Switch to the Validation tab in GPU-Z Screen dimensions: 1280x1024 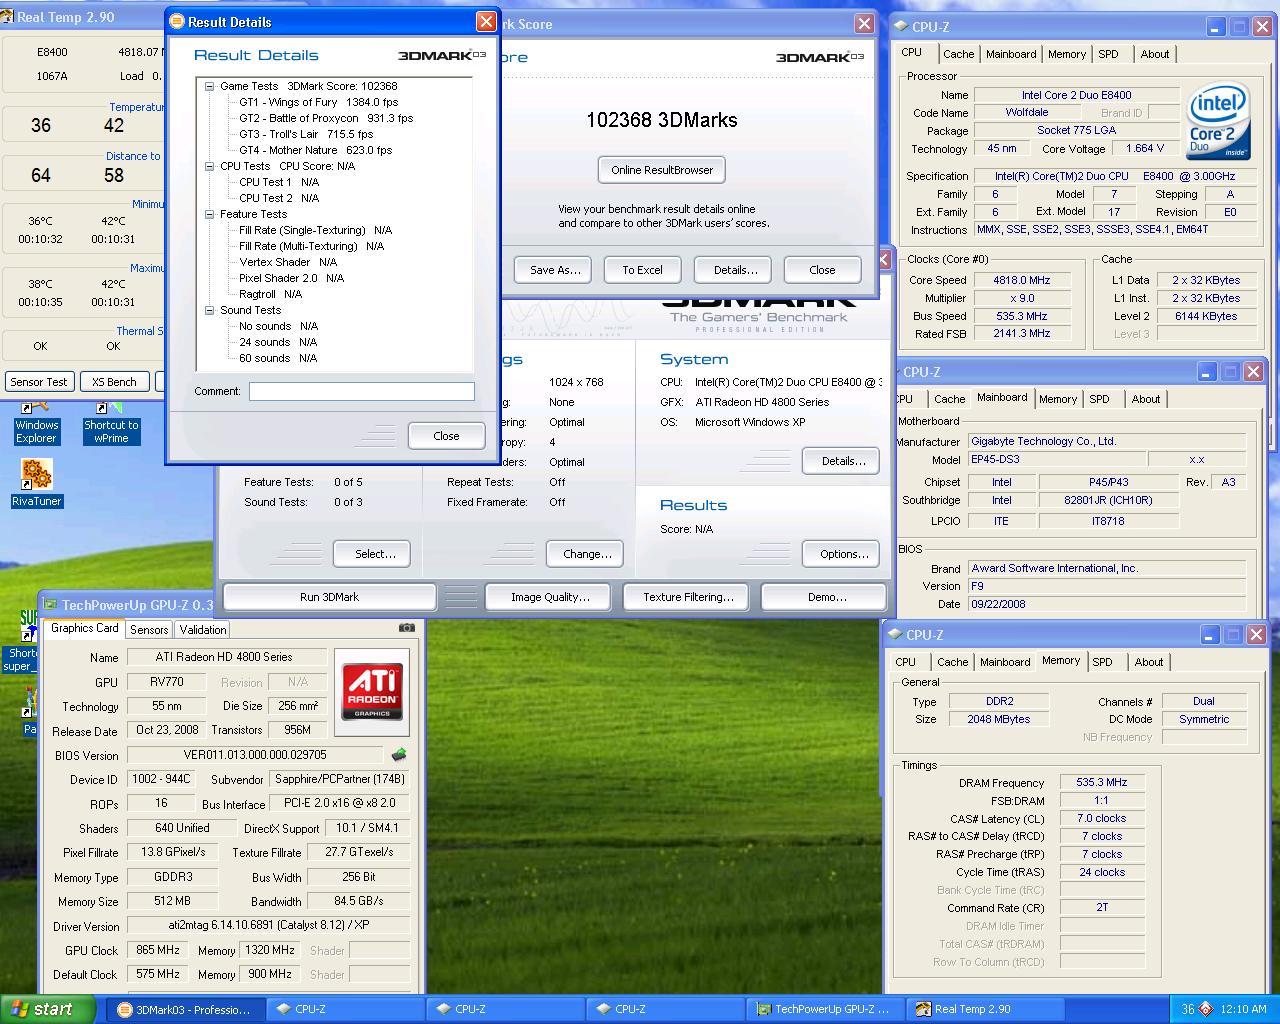click(203, 629)
